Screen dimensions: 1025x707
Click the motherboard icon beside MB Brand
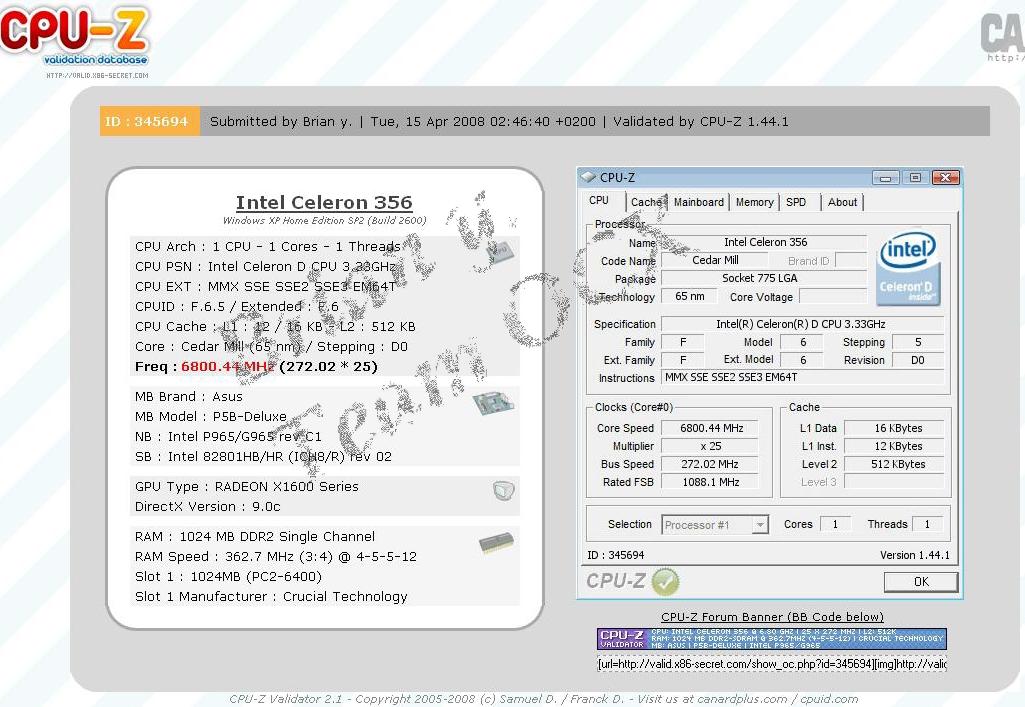494,403
